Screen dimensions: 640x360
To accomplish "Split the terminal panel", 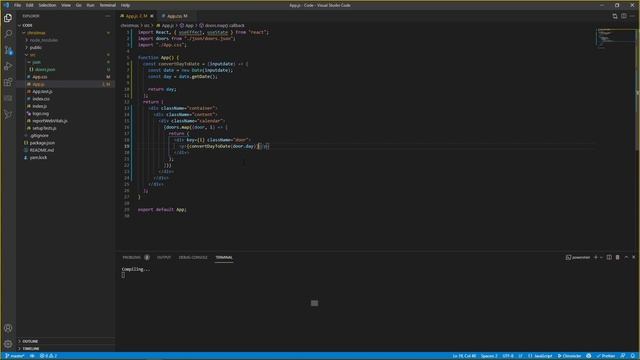I will click(609, 257).
